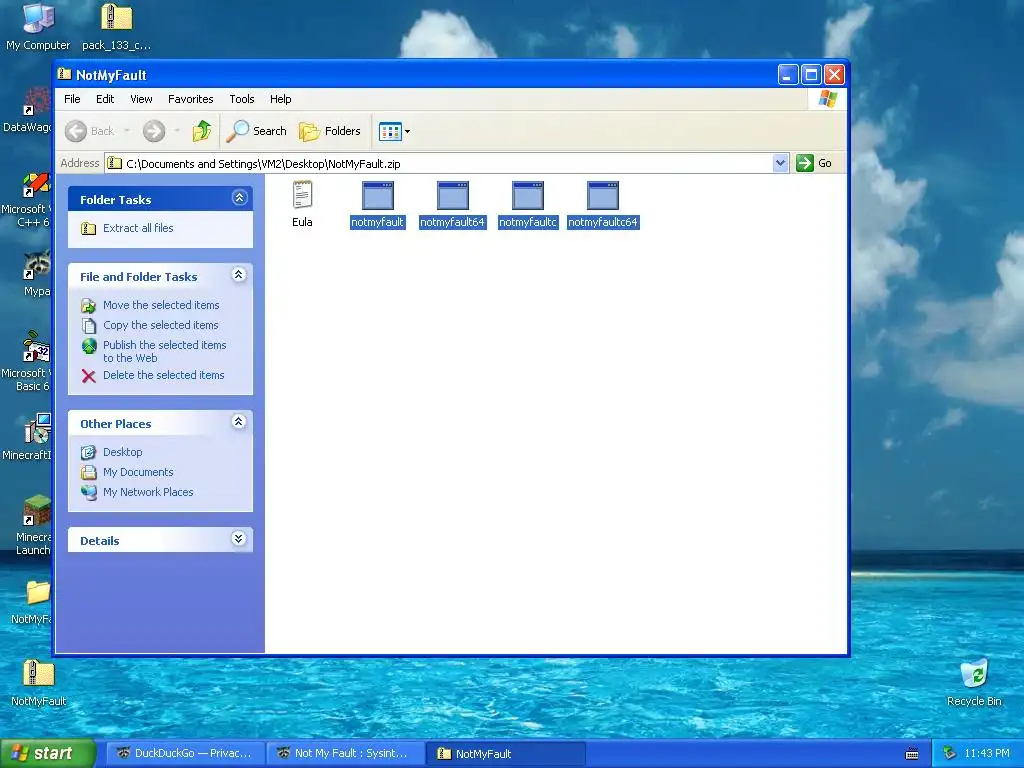1024x768 pixels.
Task: Open My Network Places link
Action: coord(148,492)
